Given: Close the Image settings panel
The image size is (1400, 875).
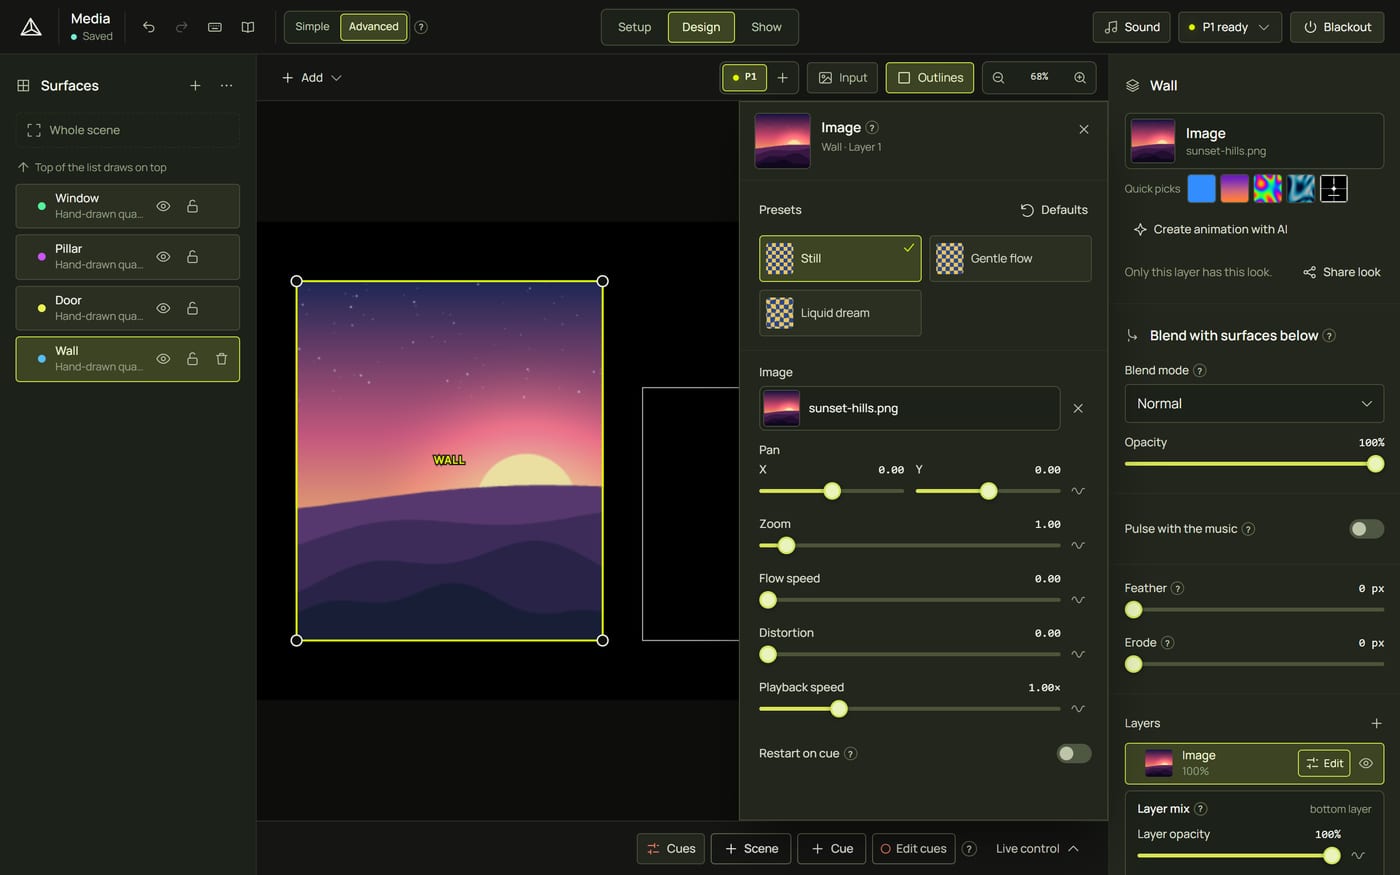Looking at the screenshot, I should 1084,129.
